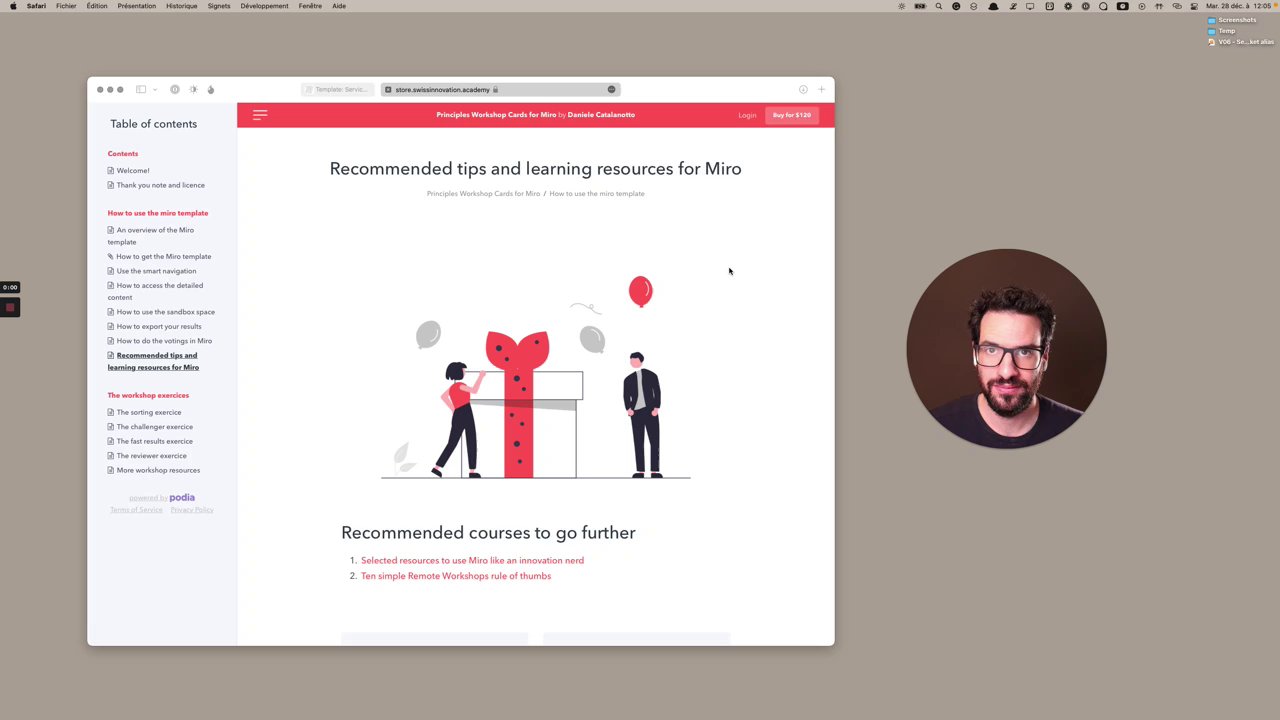Open the Signets menu
Image resolution: width=1280 pixels, height=720 pixels.
click(219, 6)
